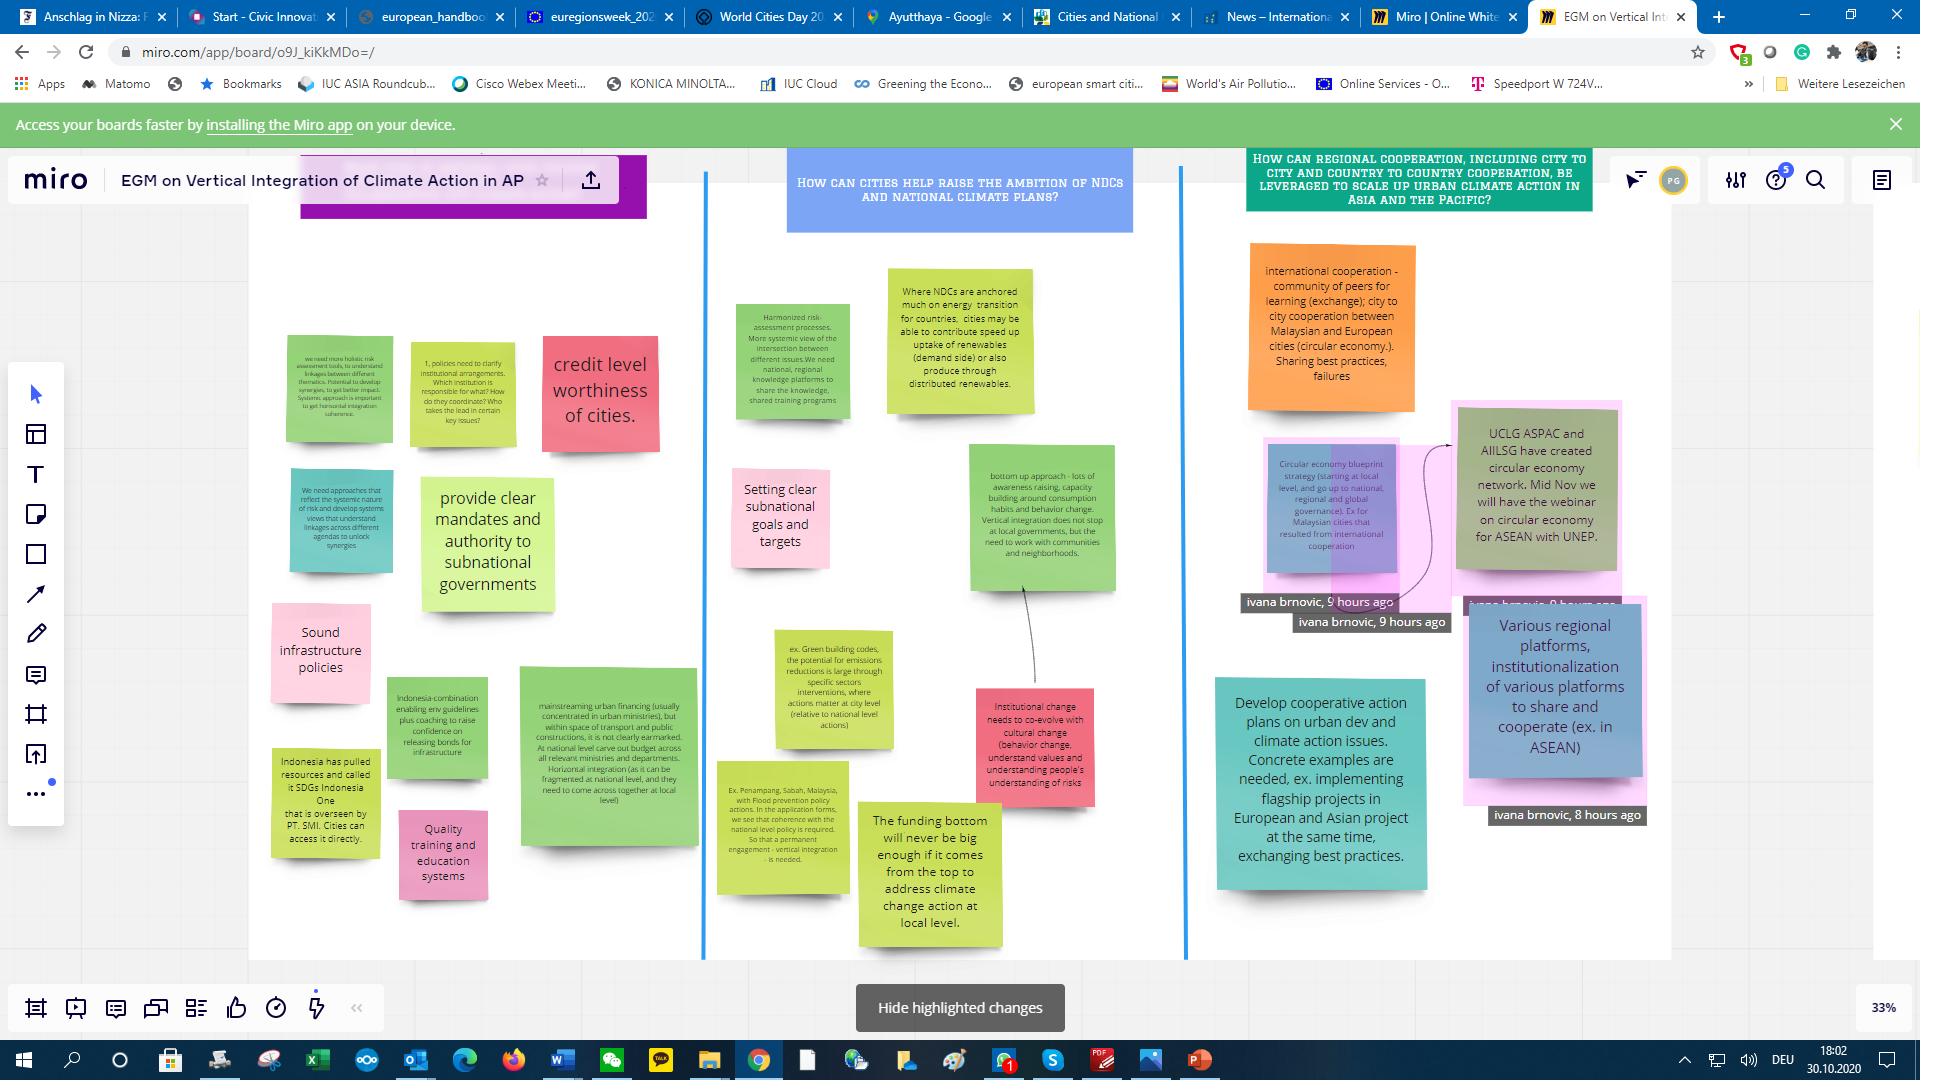Image resolution: width=1938 pixels, height=1080 pixels.
Task: Open the Templates tool
Action: (36, 434)
